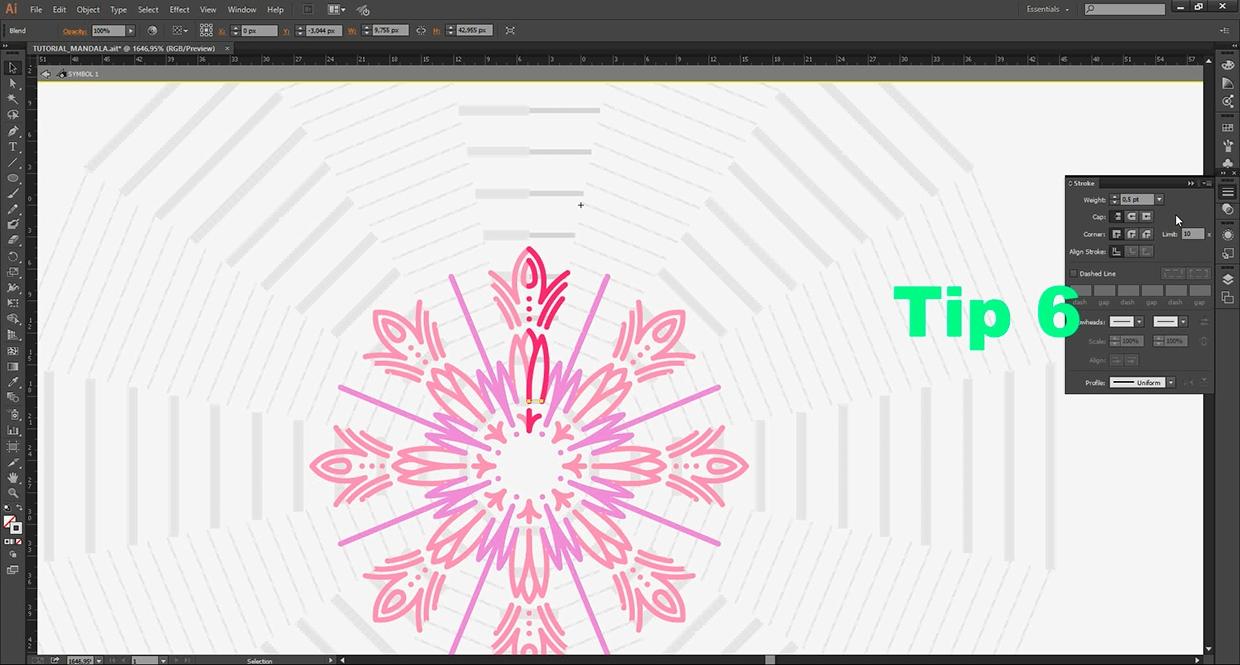Image resolution: width=1240 pixels, height=665 pixels.
Task: Select the Pencil tool
Action: pyautogui.click(x=12, y=207)
